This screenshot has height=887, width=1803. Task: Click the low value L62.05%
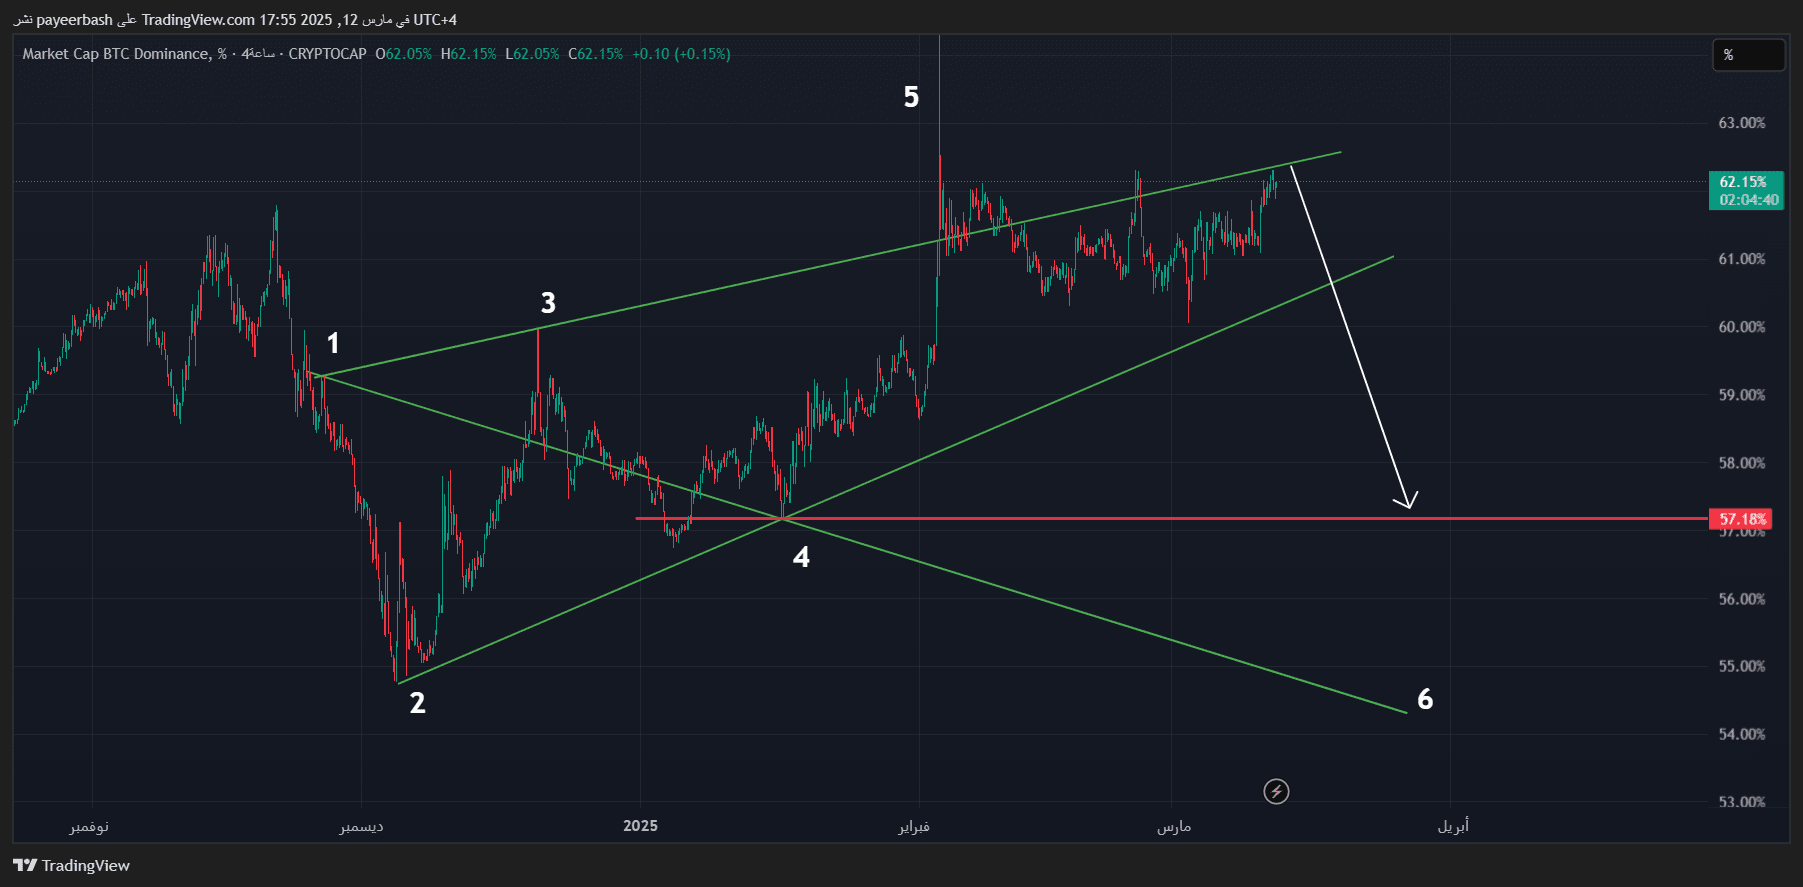532,54
